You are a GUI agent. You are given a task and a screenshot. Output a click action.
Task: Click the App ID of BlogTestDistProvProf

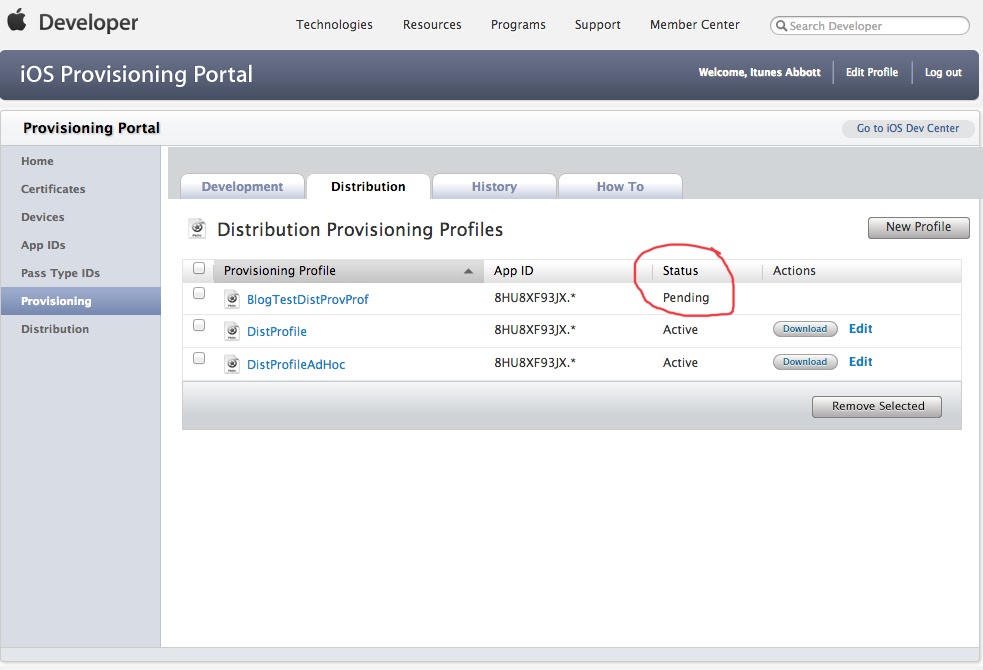tap(535, 298)
